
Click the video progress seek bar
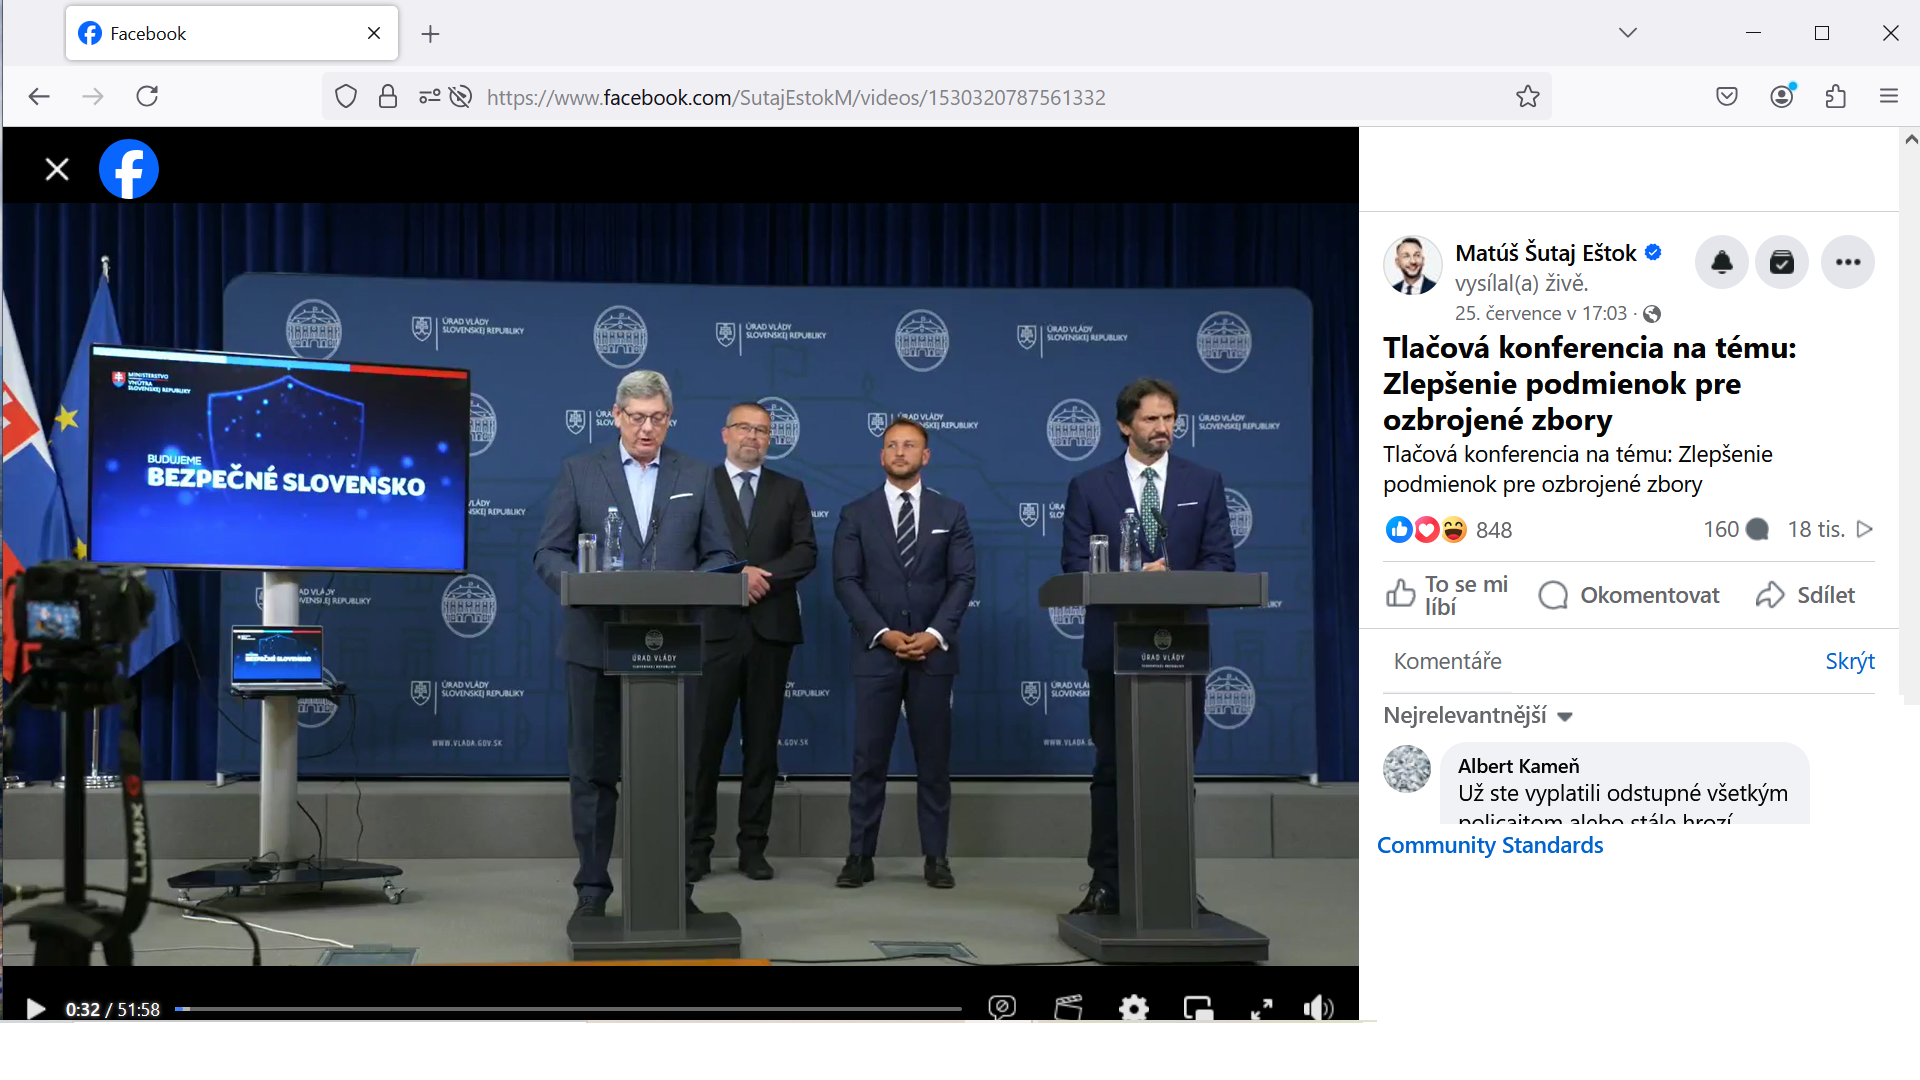568,1009
